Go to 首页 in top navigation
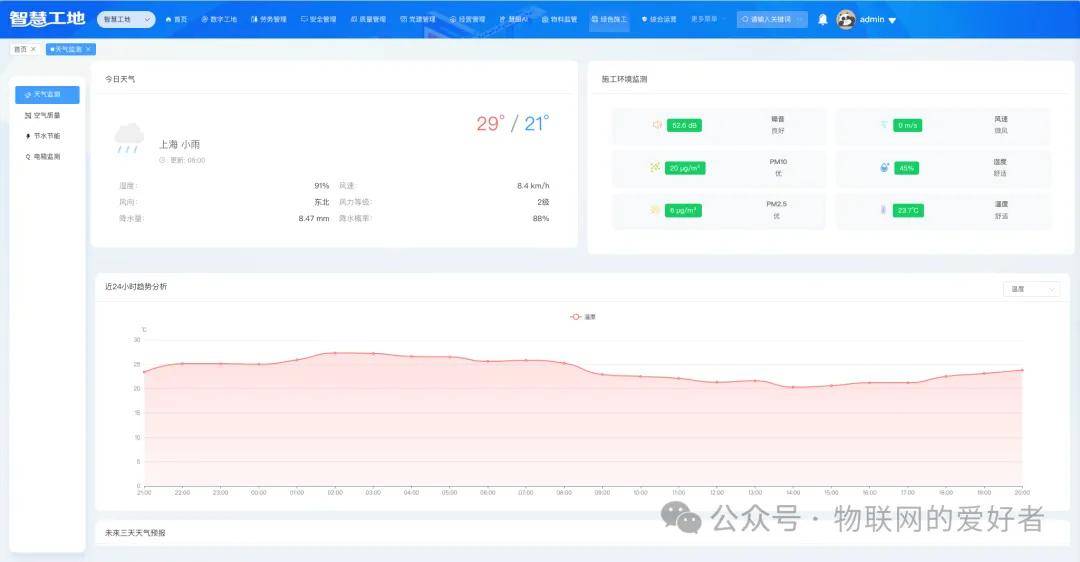 tap(176, 19)
